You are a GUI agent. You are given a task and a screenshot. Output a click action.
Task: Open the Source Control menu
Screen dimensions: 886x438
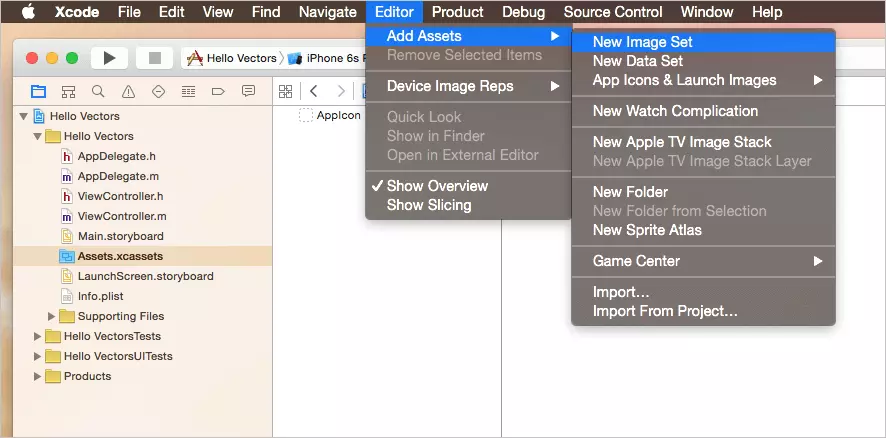click(613, 12)
